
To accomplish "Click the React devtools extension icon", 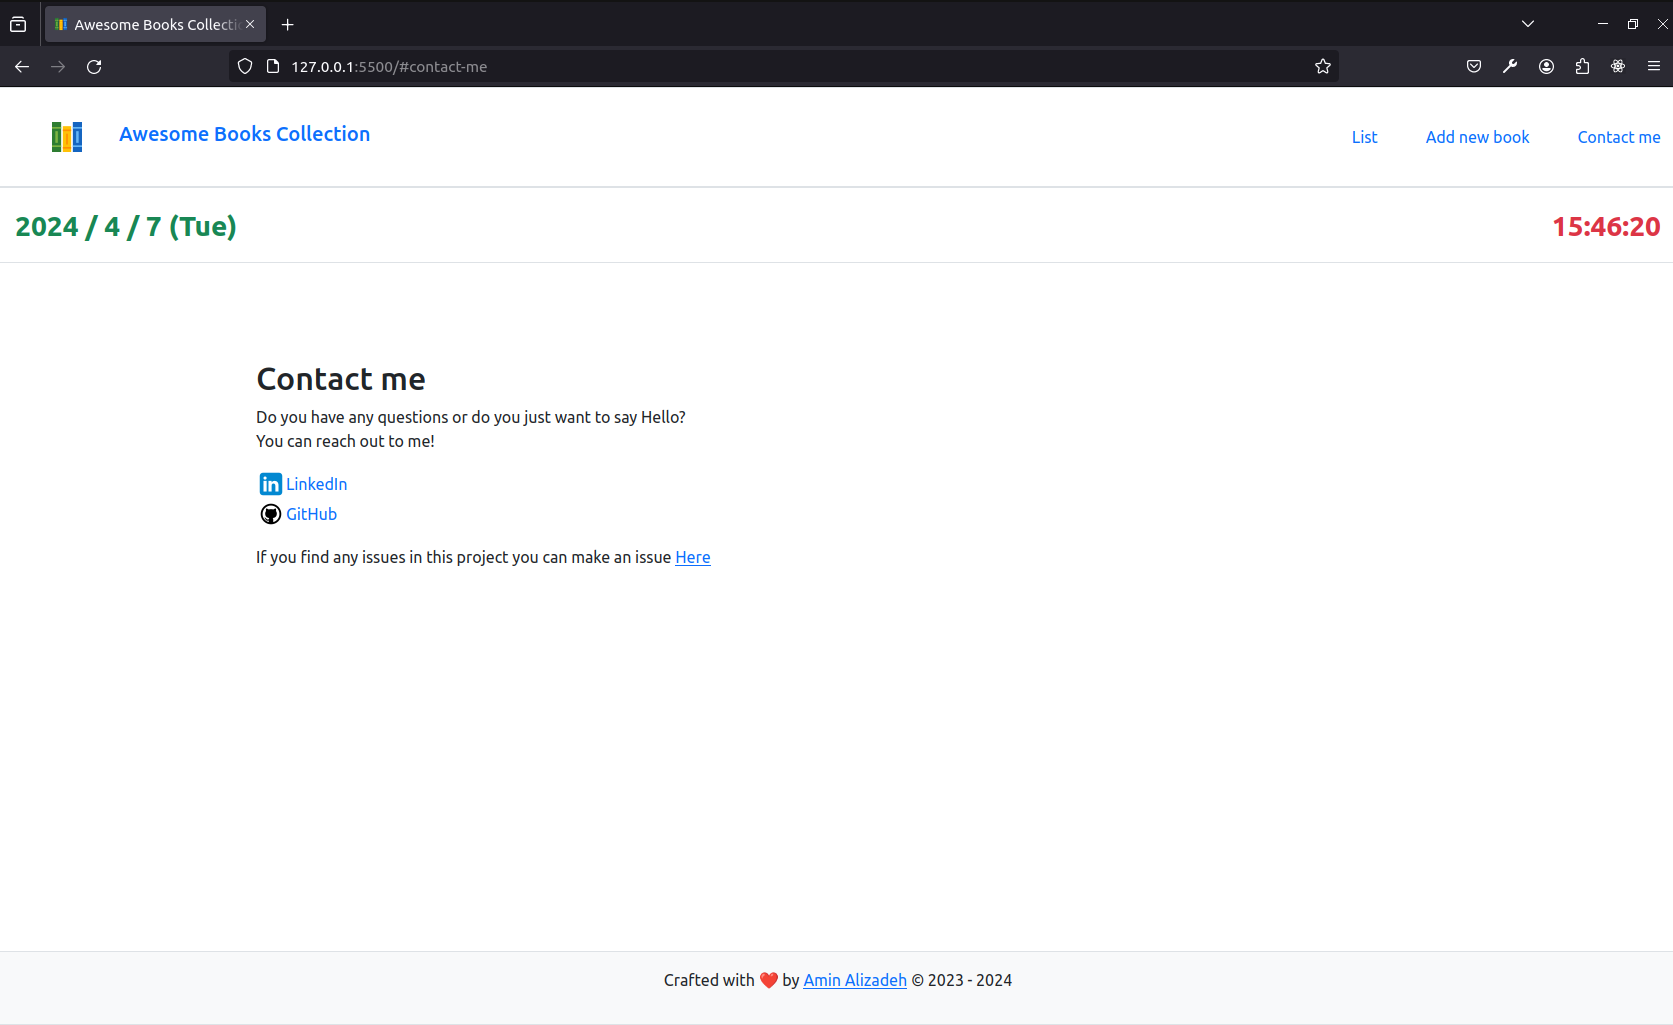I will (1618, 67).
